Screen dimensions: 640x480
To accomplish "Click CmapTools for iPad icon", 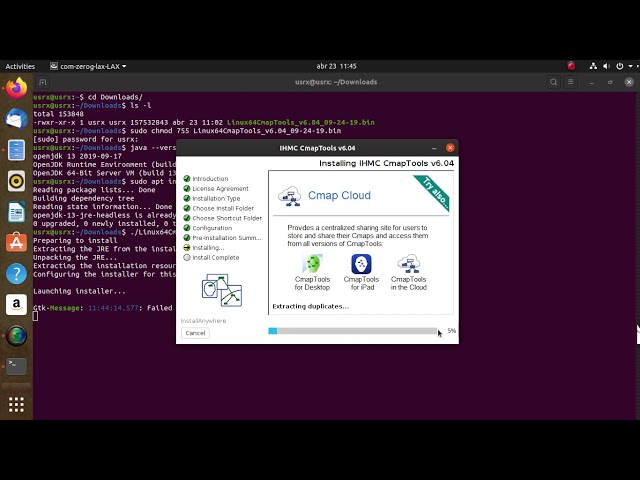I will 361,264.
